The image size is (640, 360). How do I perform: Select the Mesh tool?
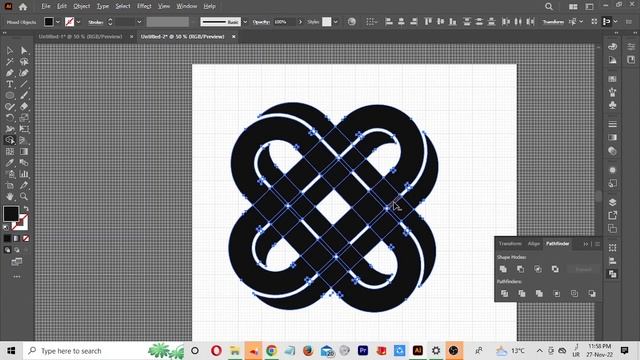pos(10,151)
